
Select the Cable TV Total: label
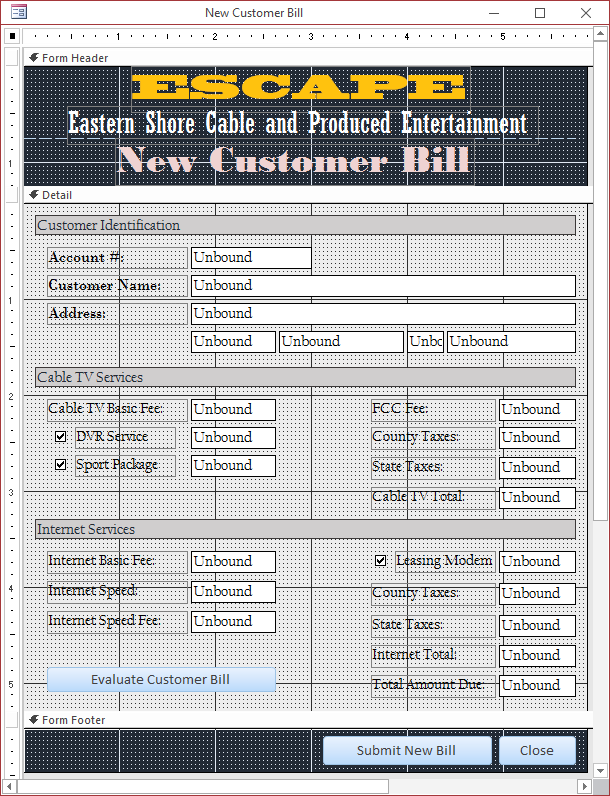(433, 498)
